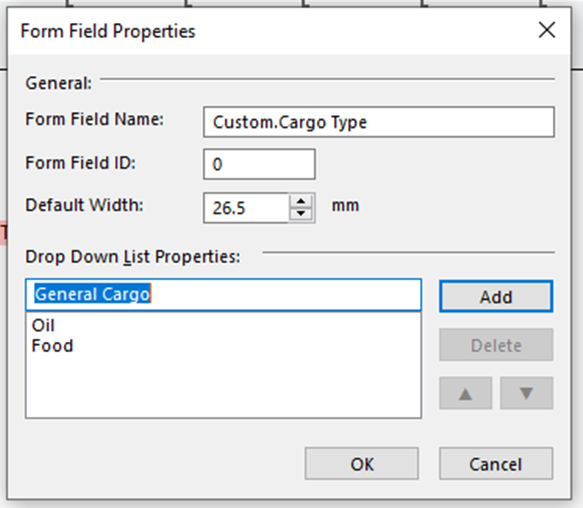The height and width of the screenshot is (508, 583).
Task: Decrease Default Width using the down spinner arrow
Action: pyautogui.click(x=301, y=214)
